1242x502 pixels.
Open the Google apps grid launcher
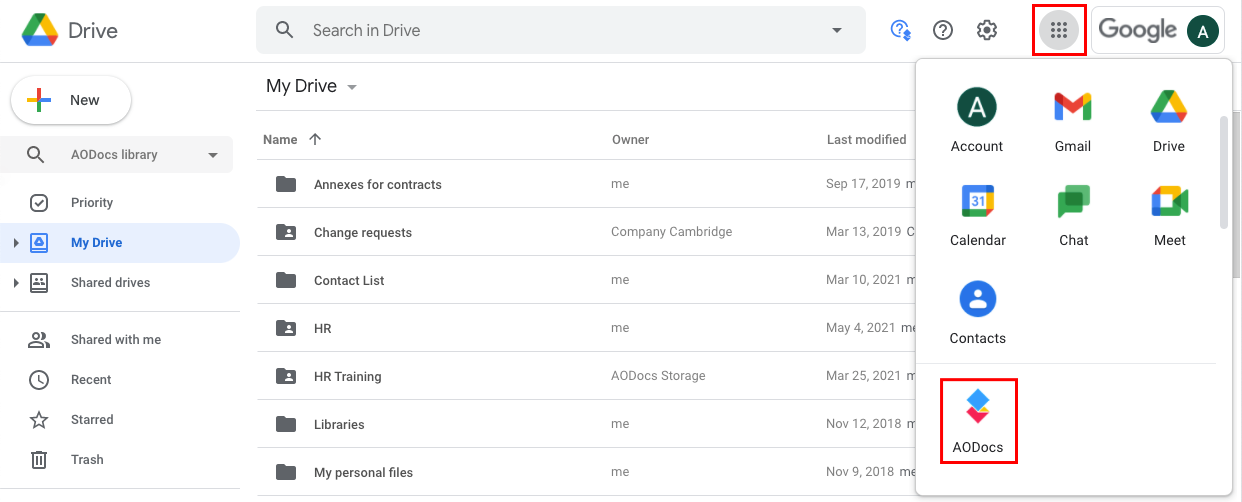[1059, 30]
